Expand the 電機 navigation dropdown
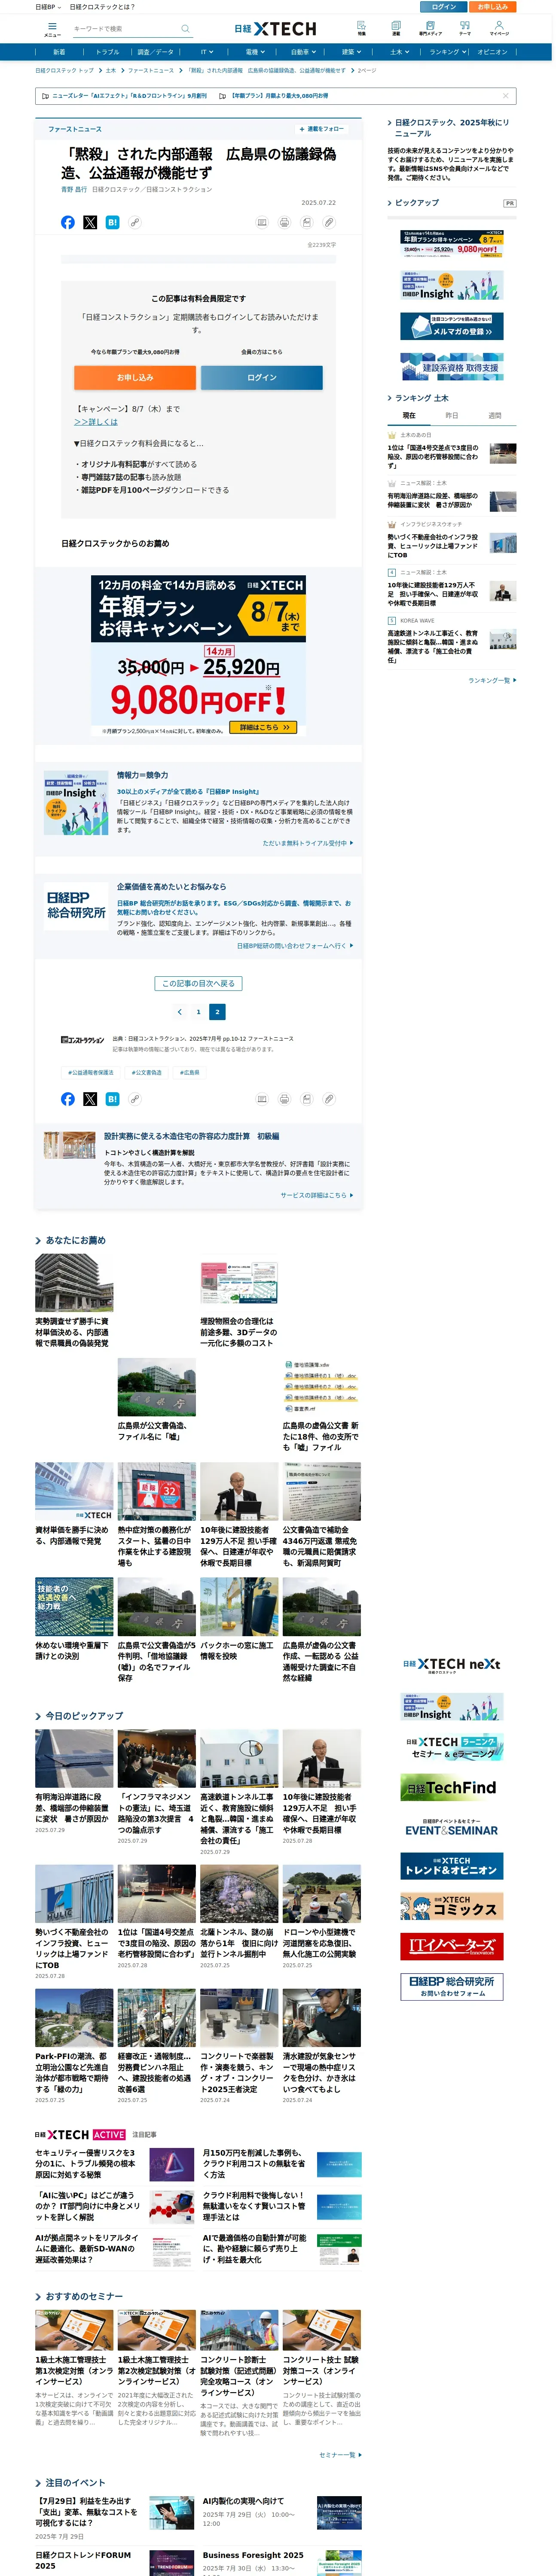 [x=255, y=52]
